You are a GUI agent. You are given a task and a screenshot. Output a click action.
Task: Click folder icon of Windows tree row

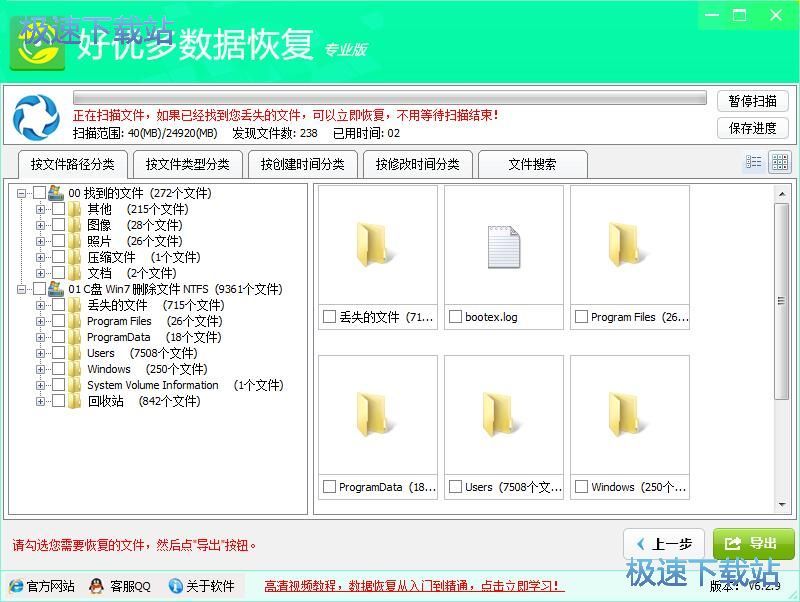pyautogui.click(x=74, y=369)
